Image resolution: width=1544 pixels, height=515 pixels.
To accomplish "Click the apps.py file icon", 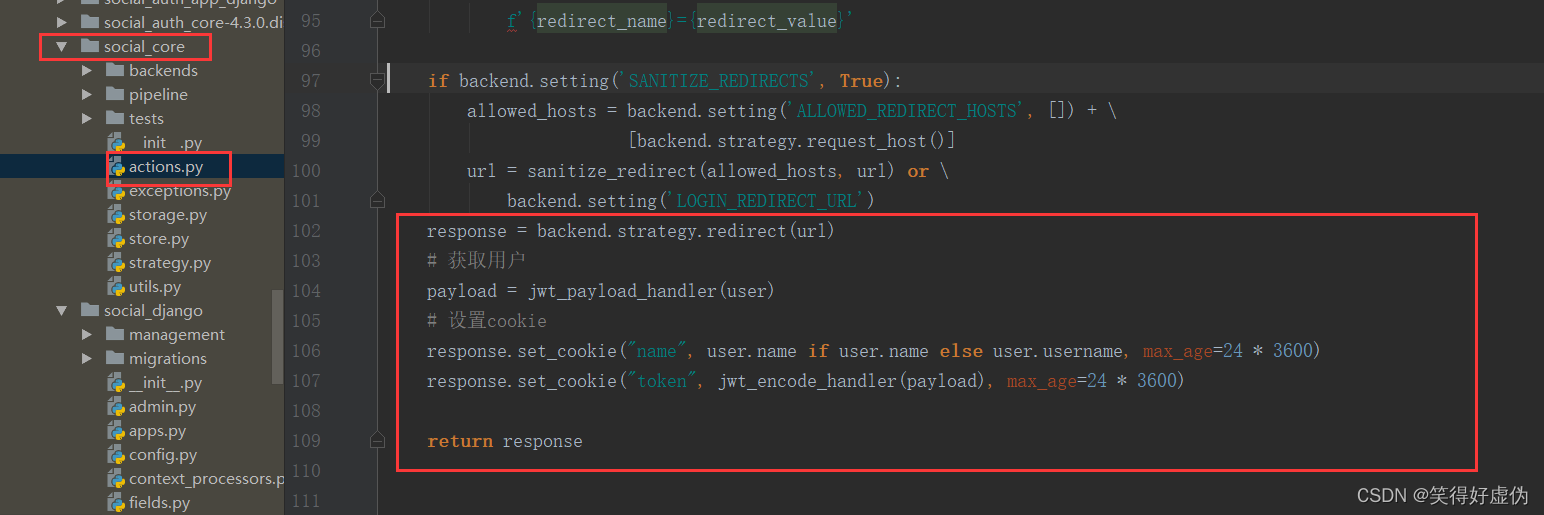I will click(x=115, y=431).
